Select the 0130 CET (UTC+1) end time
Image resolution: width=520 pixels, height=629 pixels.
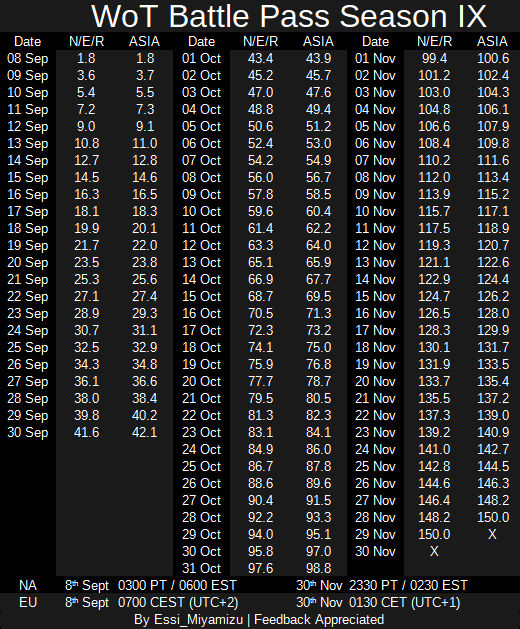point(404,603)
